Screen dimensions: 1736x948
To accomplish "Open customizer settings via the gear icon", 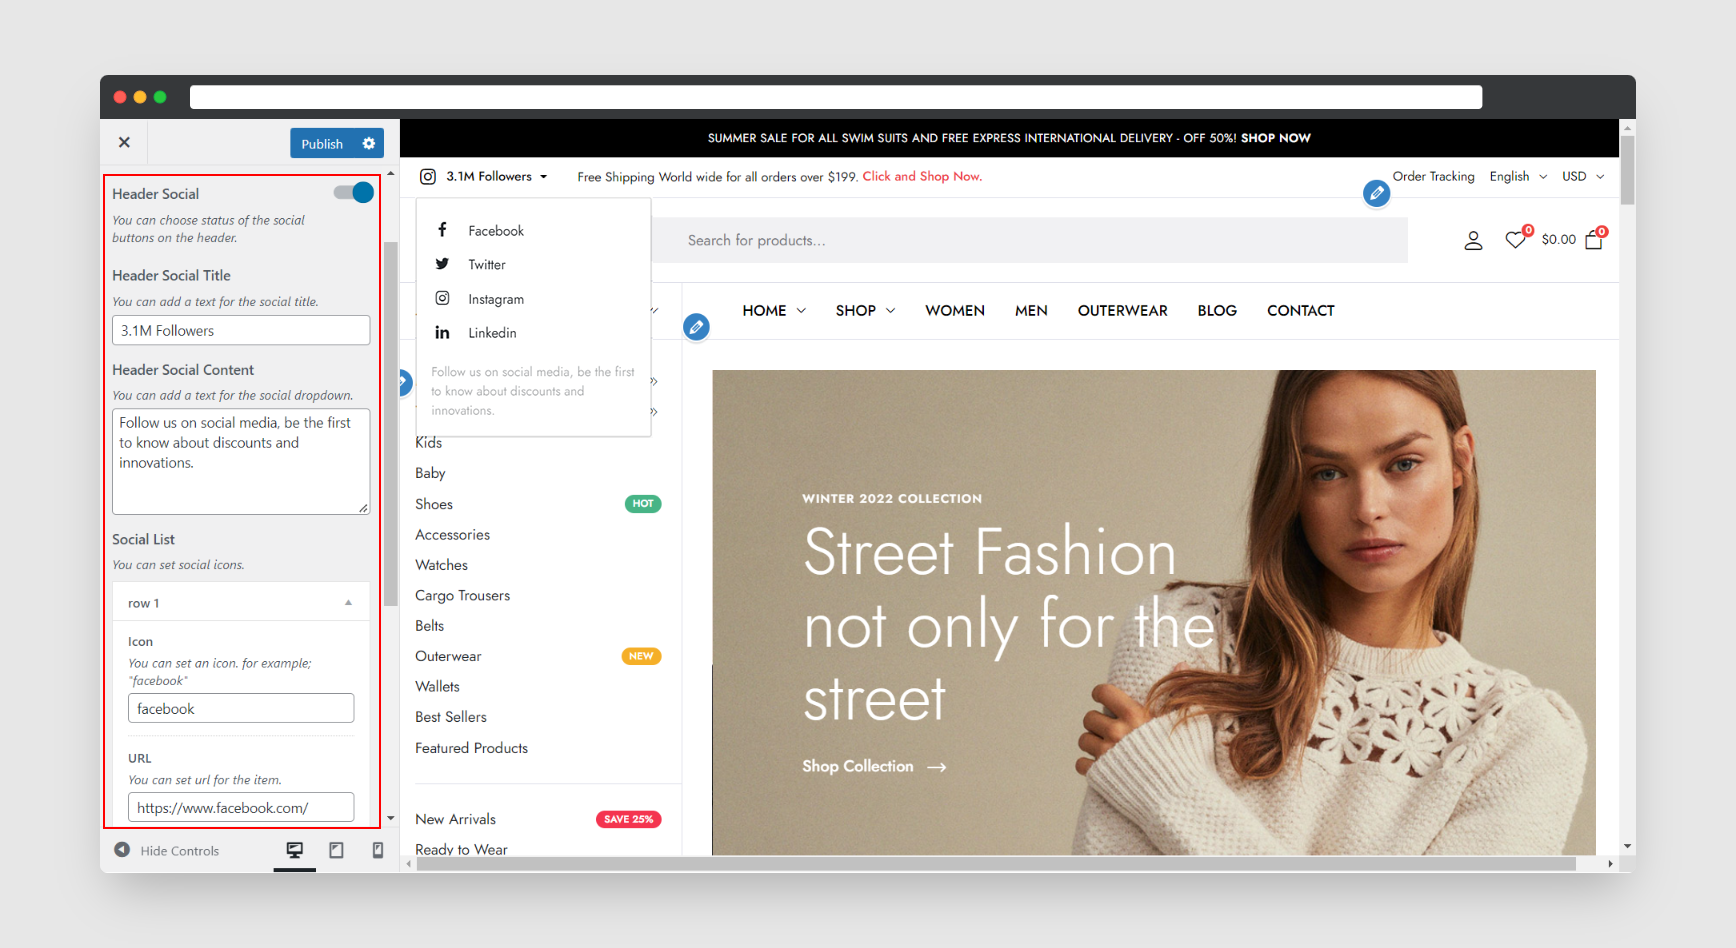I will 368,143.
